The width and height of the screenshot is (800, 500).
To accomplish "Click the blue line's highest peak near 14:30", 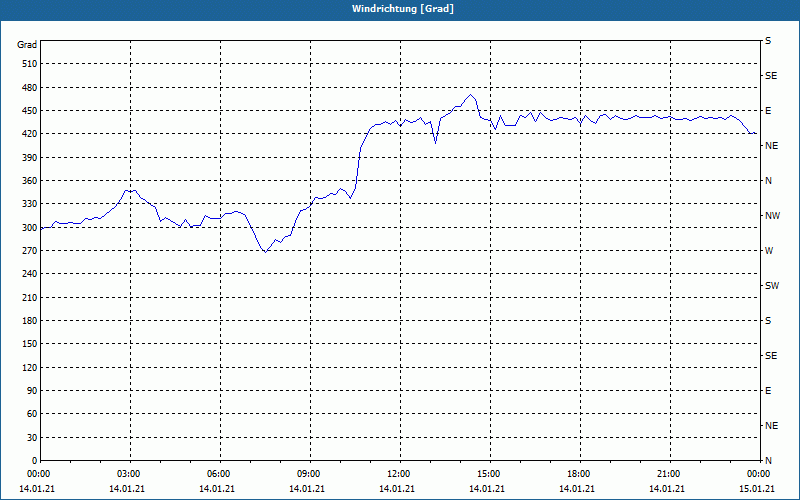I will [x=470, y=95].
